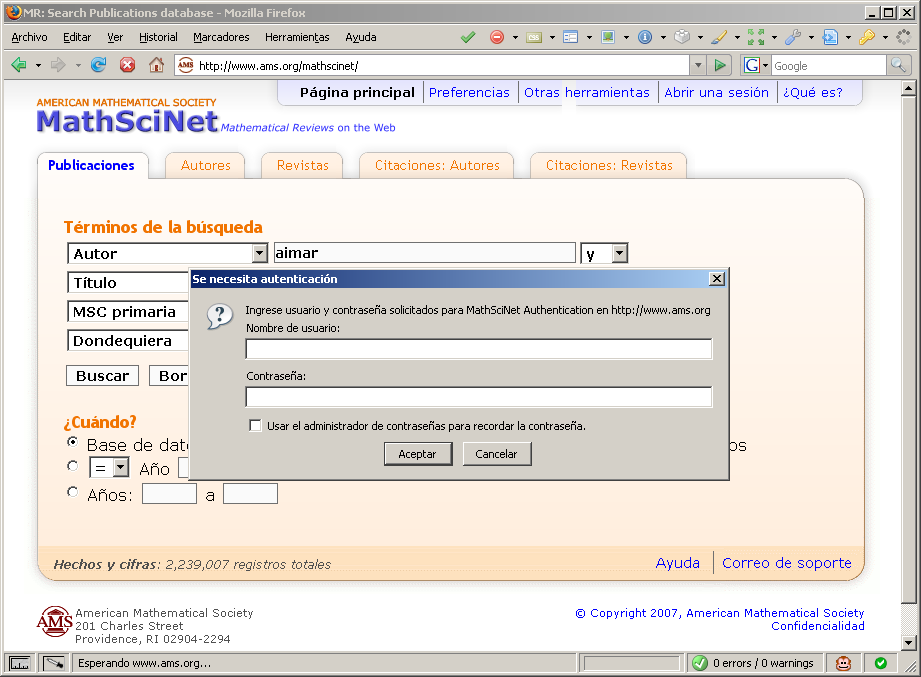Open the Marcadores menu

tap(221, 37)
